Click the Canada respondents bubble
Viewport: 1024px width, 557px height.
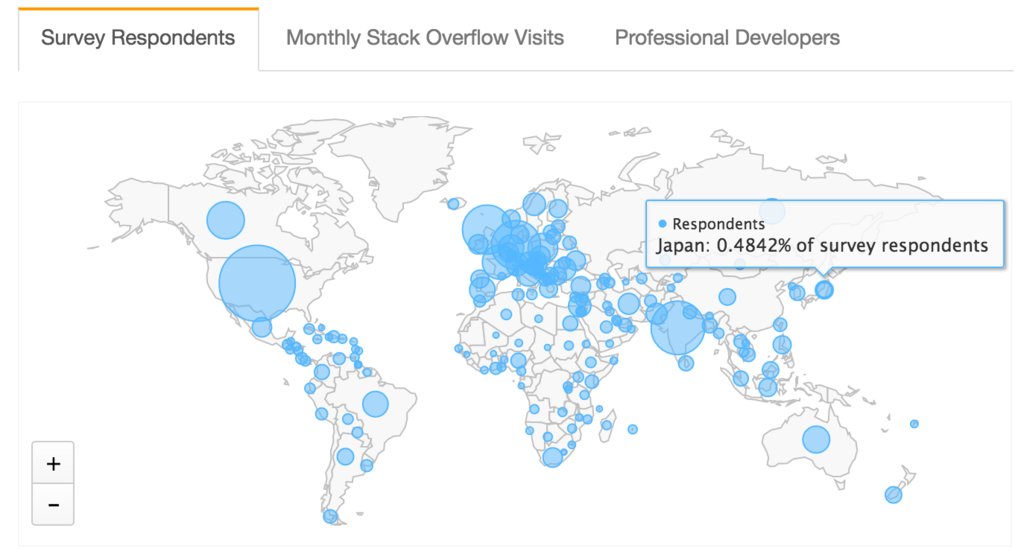[226, 220]
